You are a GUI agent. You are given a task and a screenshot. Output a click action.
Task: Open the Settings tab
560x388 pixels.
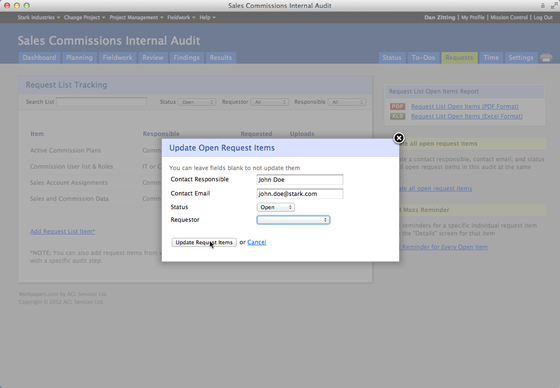521,58
